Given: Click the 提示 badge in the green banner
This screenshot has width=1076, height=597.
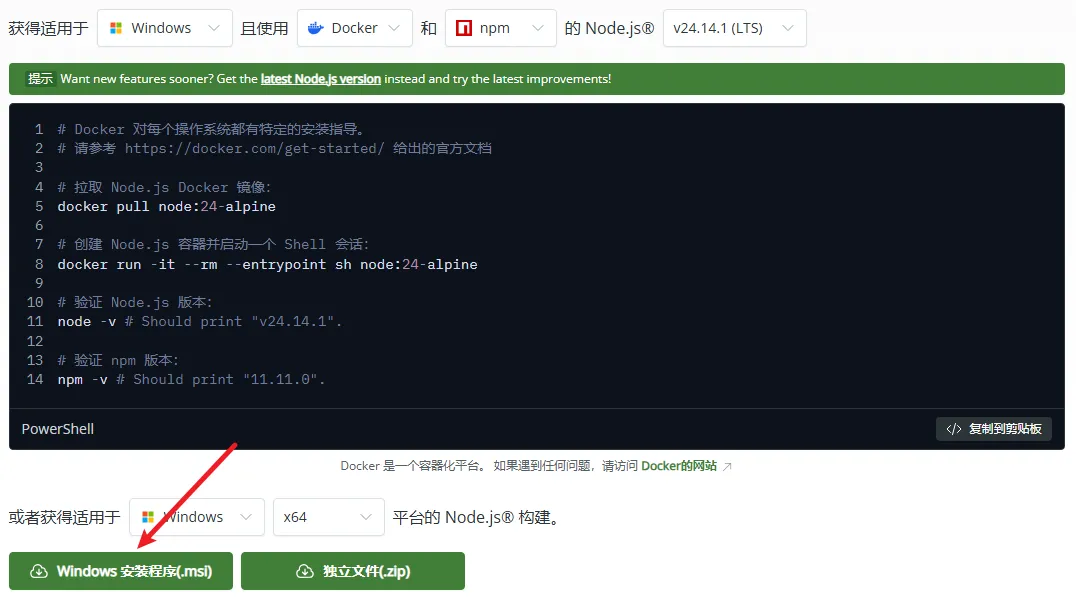Looking at the screenshot, I should point(40,79).
